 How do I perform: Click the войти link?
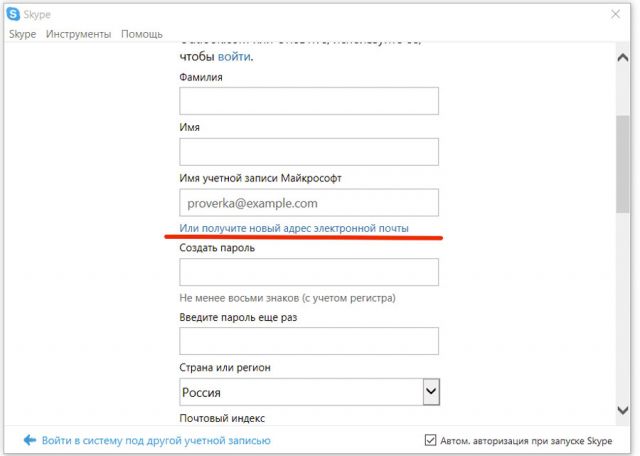click(x=234, y=56)
